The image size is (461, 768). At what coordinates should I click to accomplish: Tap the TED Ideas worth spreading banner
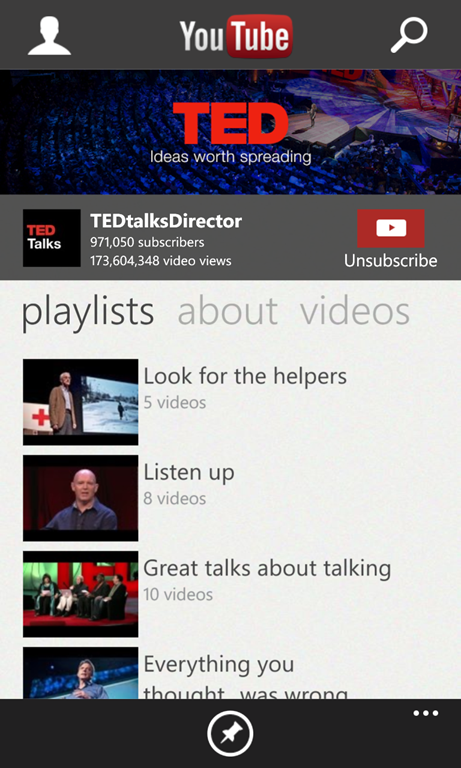point(230,132)
